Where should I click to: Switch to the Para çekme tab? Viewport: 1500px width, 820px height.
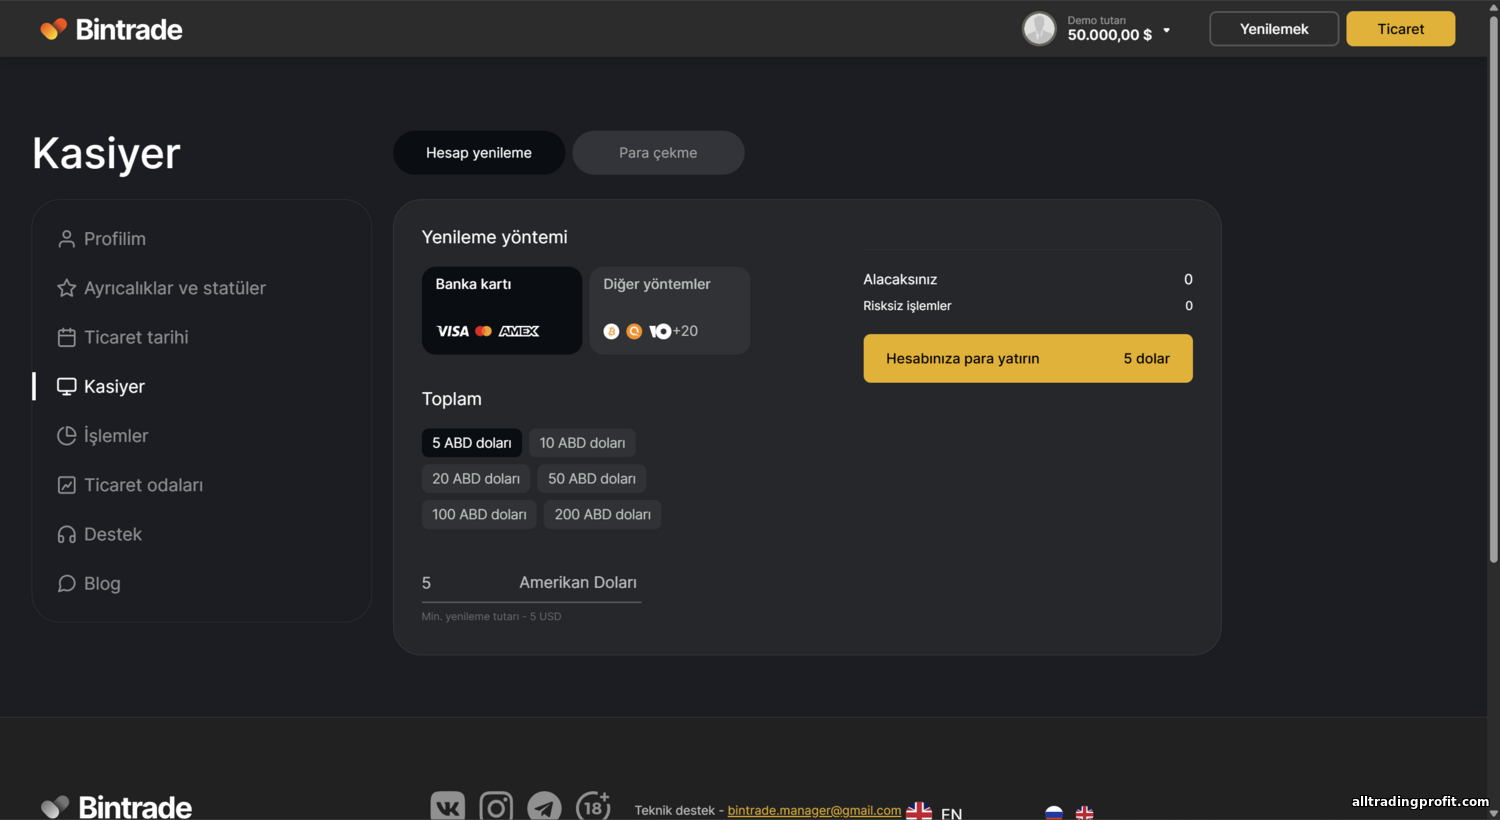click(x=658, y=153)
